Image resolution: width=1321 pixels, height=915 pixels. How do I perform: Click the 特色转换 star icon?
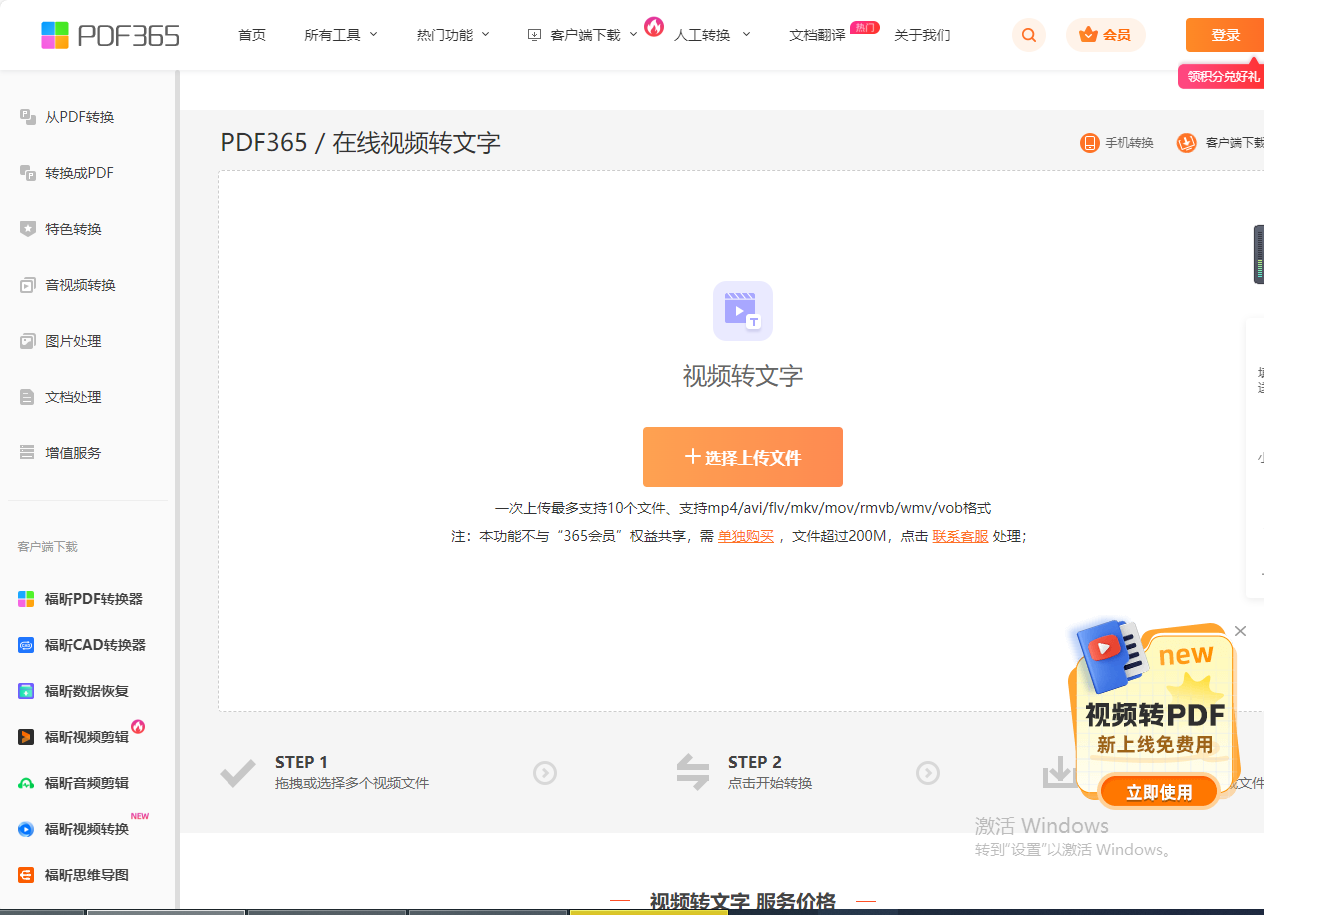[x=28, y=229]
